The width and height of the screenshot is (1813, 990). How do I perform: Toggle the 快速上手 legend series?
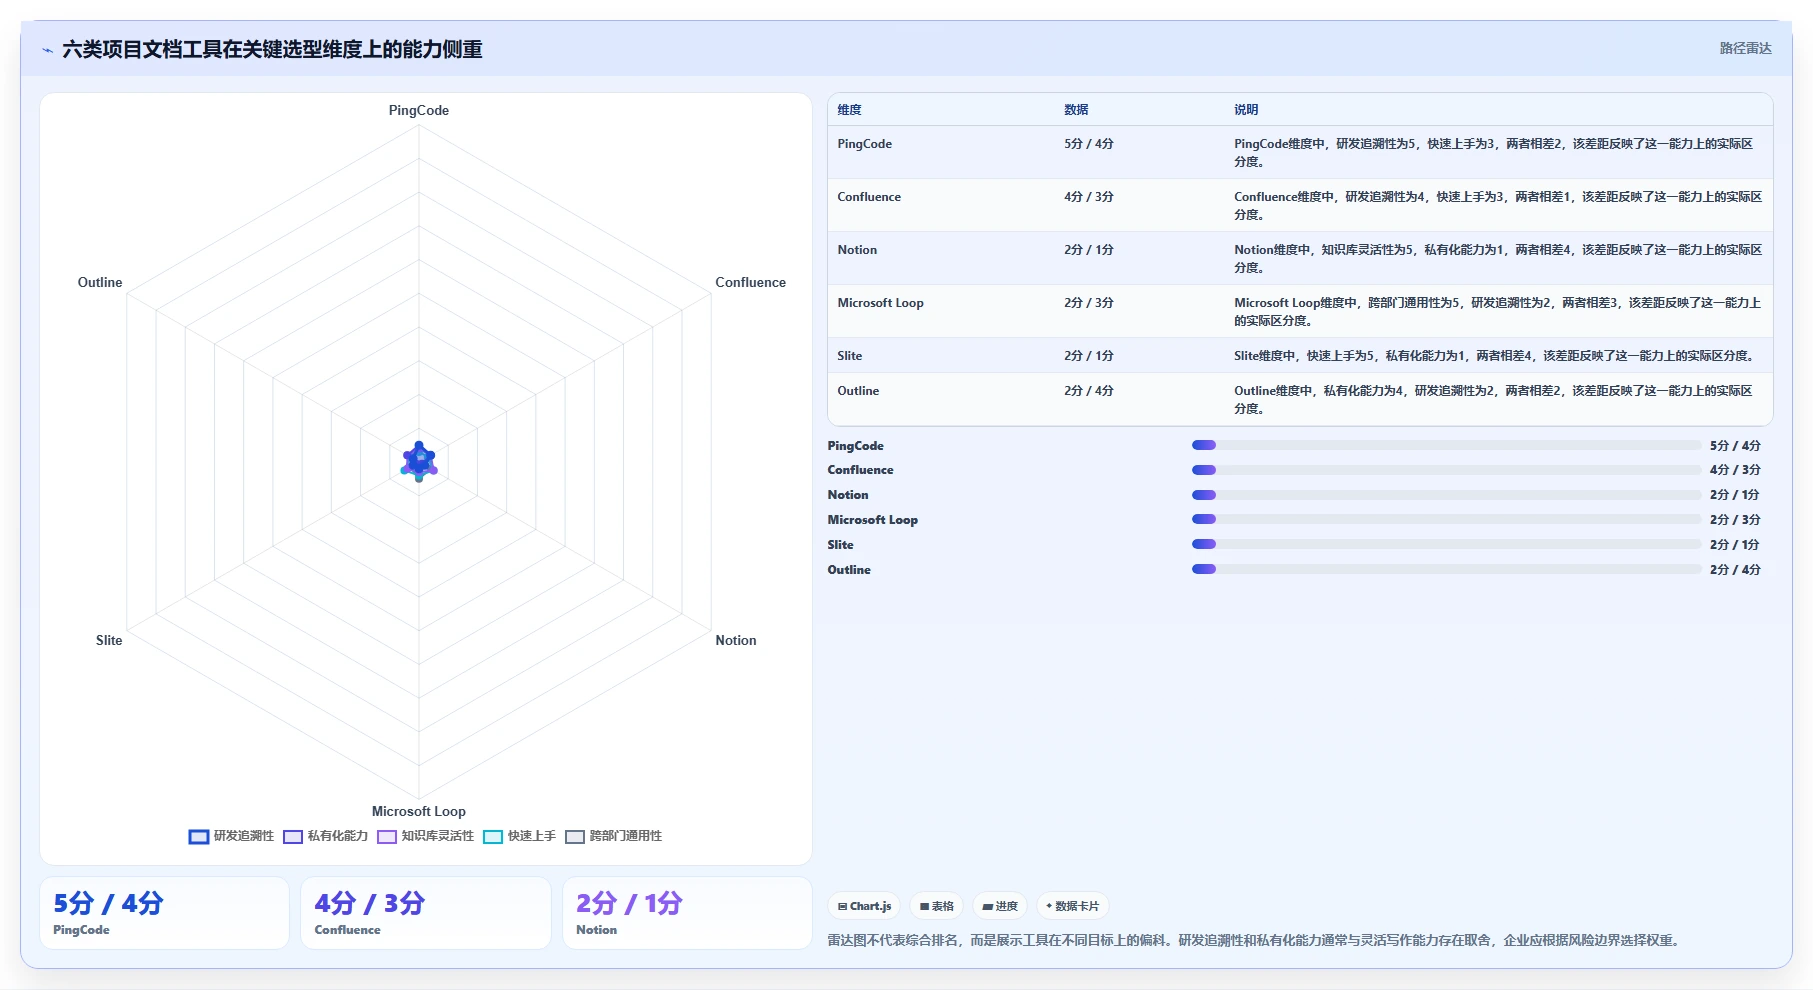coord(519,836)
